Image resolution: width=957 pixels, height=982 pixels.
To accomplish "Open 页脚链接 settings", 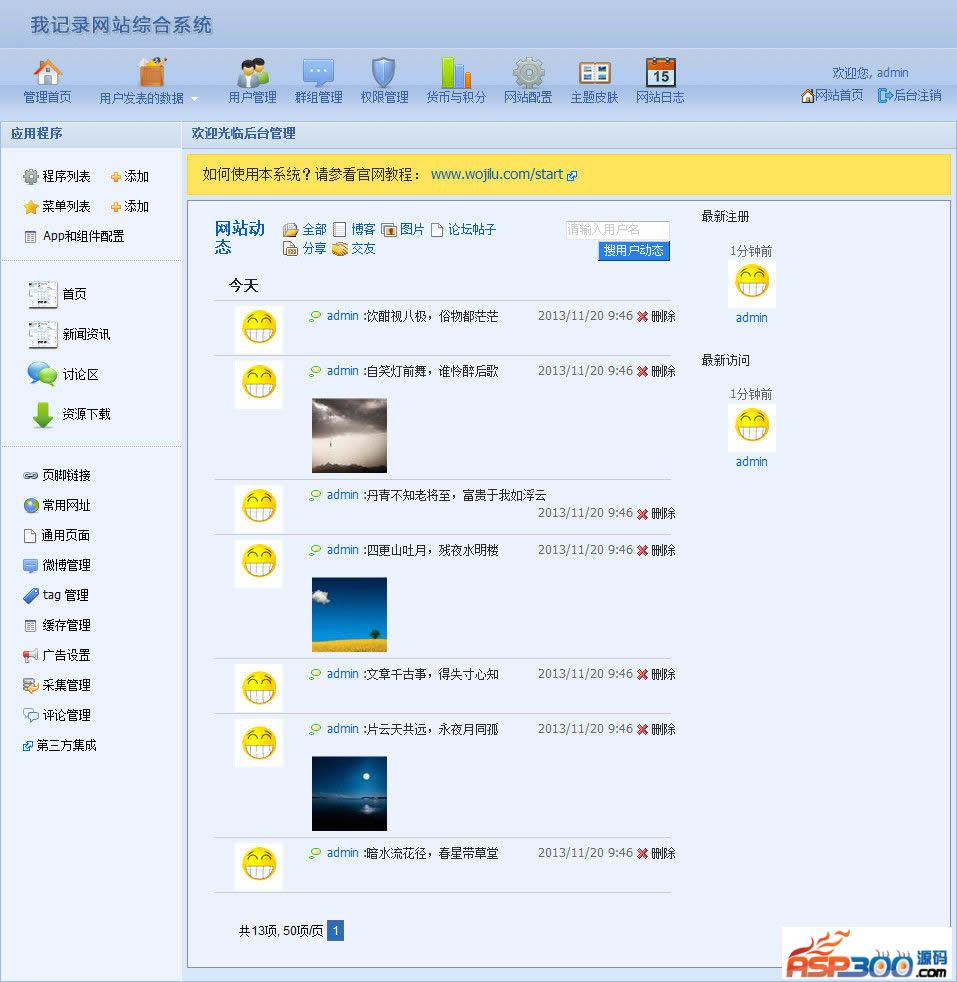I will click(x=57, y=475).
